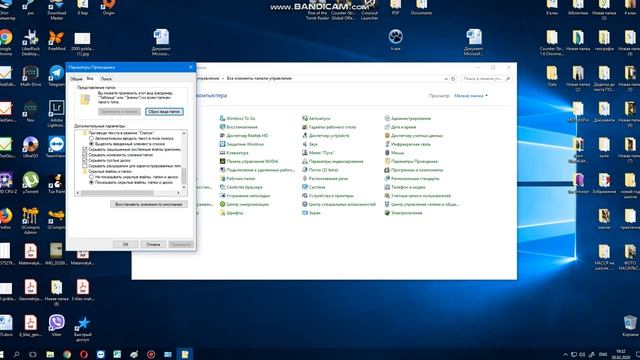Open Мышь item in Control Panel
Image resolution: width=640 pixels, height=360 pixels.
click(x=394, y=153)
